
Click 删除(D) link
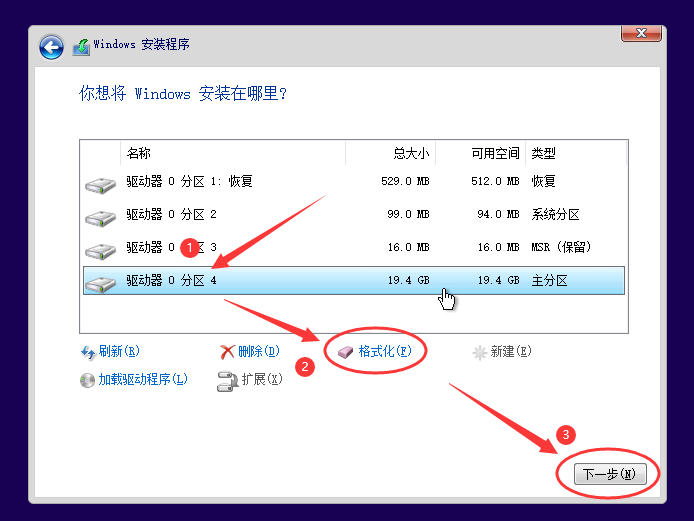pyautogui.click(x=259, y=351)
